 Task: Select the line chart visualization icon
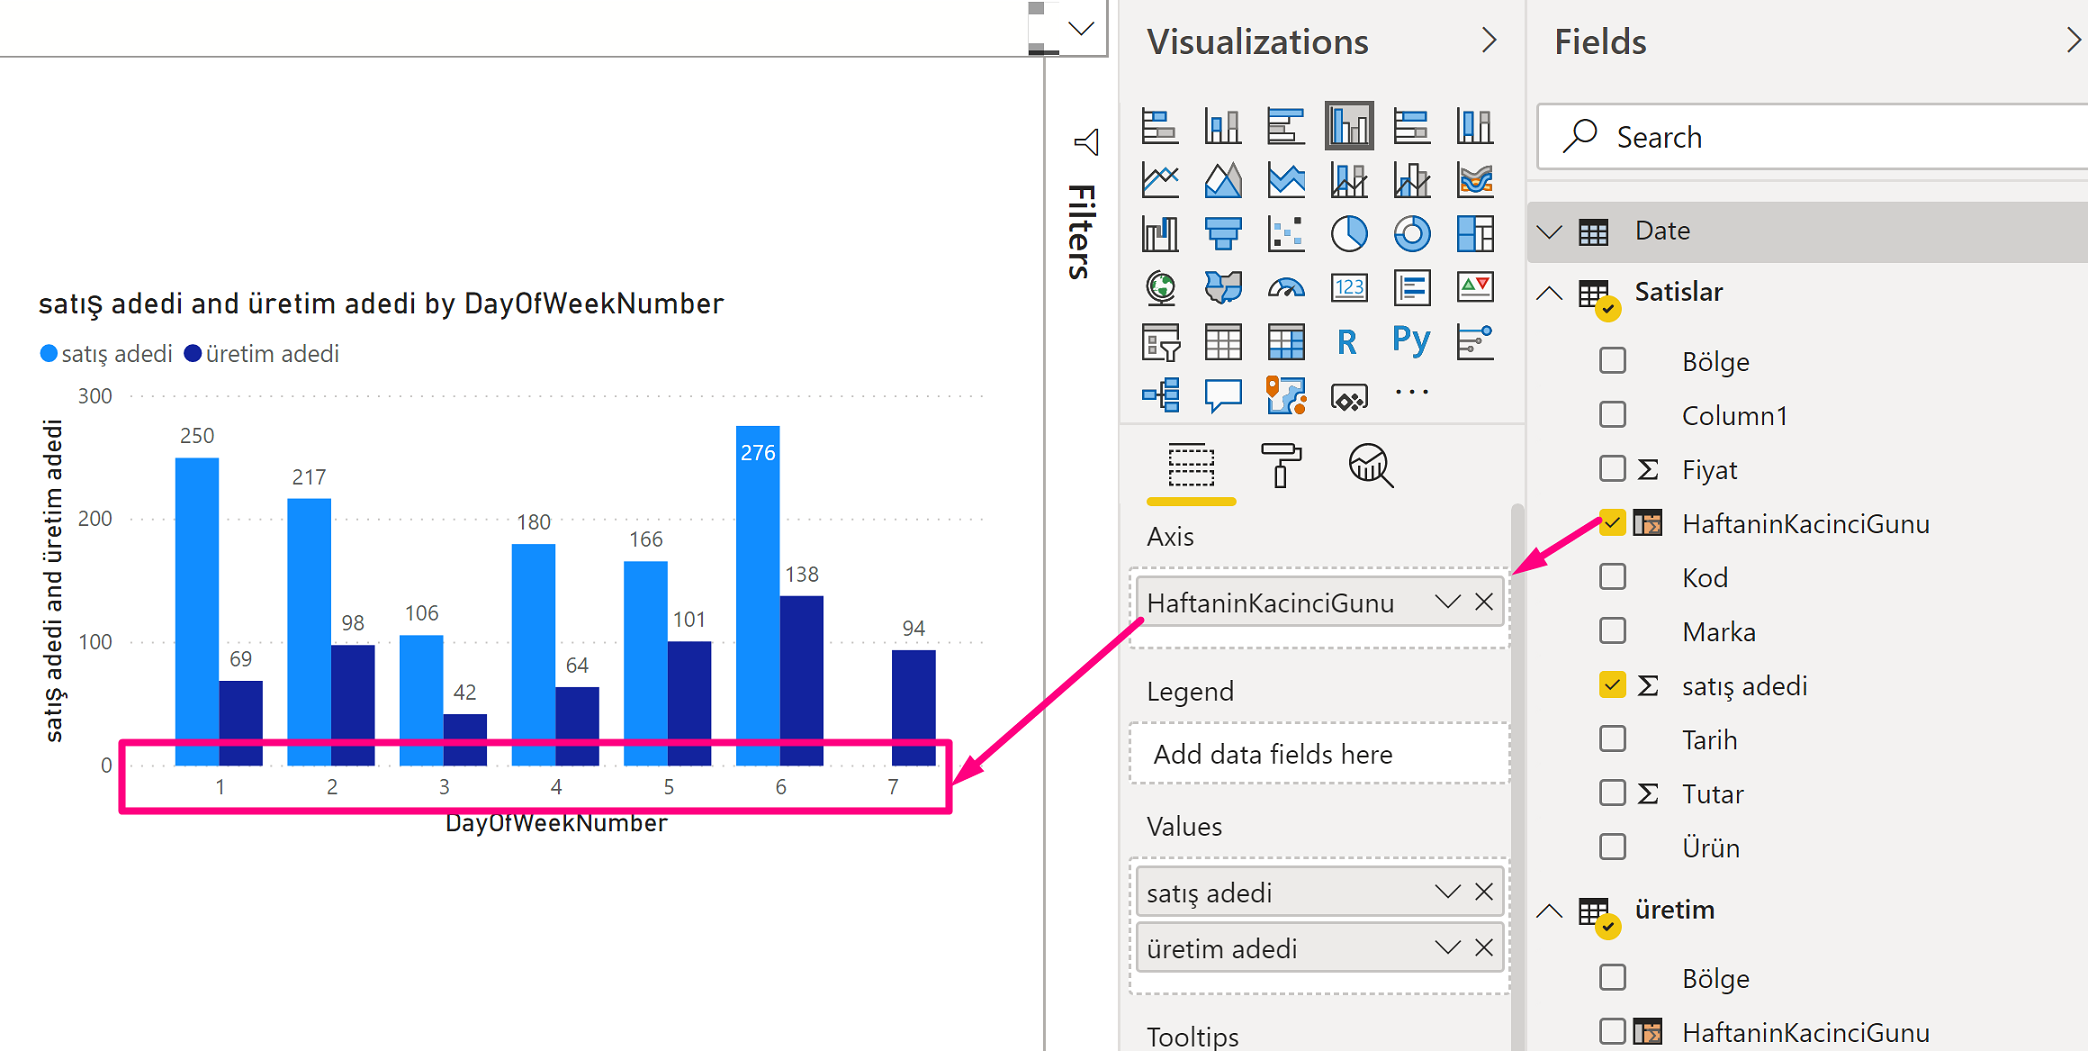[1160, 180]
